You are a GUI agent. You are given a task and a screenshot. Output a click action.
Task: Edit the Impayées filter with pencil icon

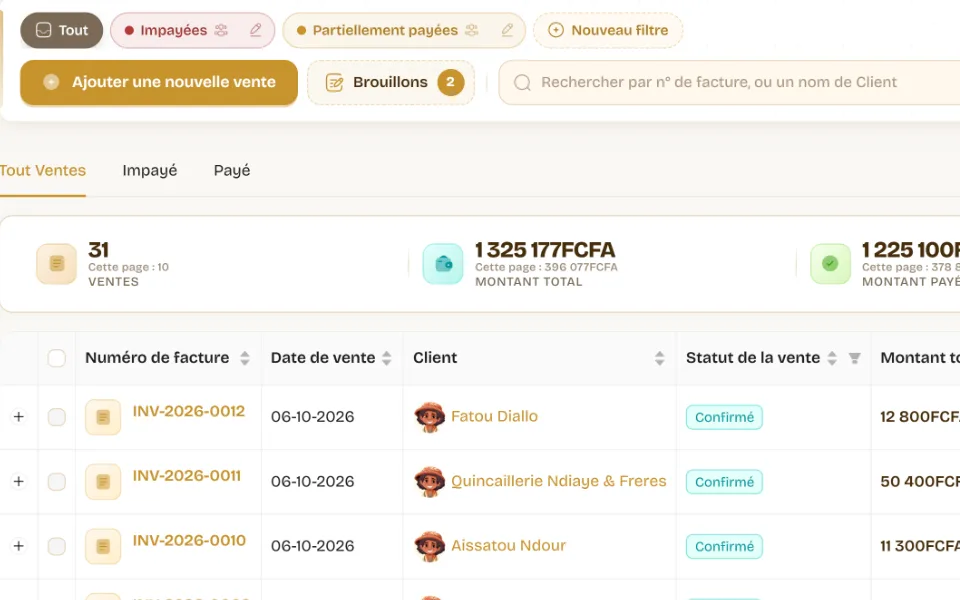(255, 30)
